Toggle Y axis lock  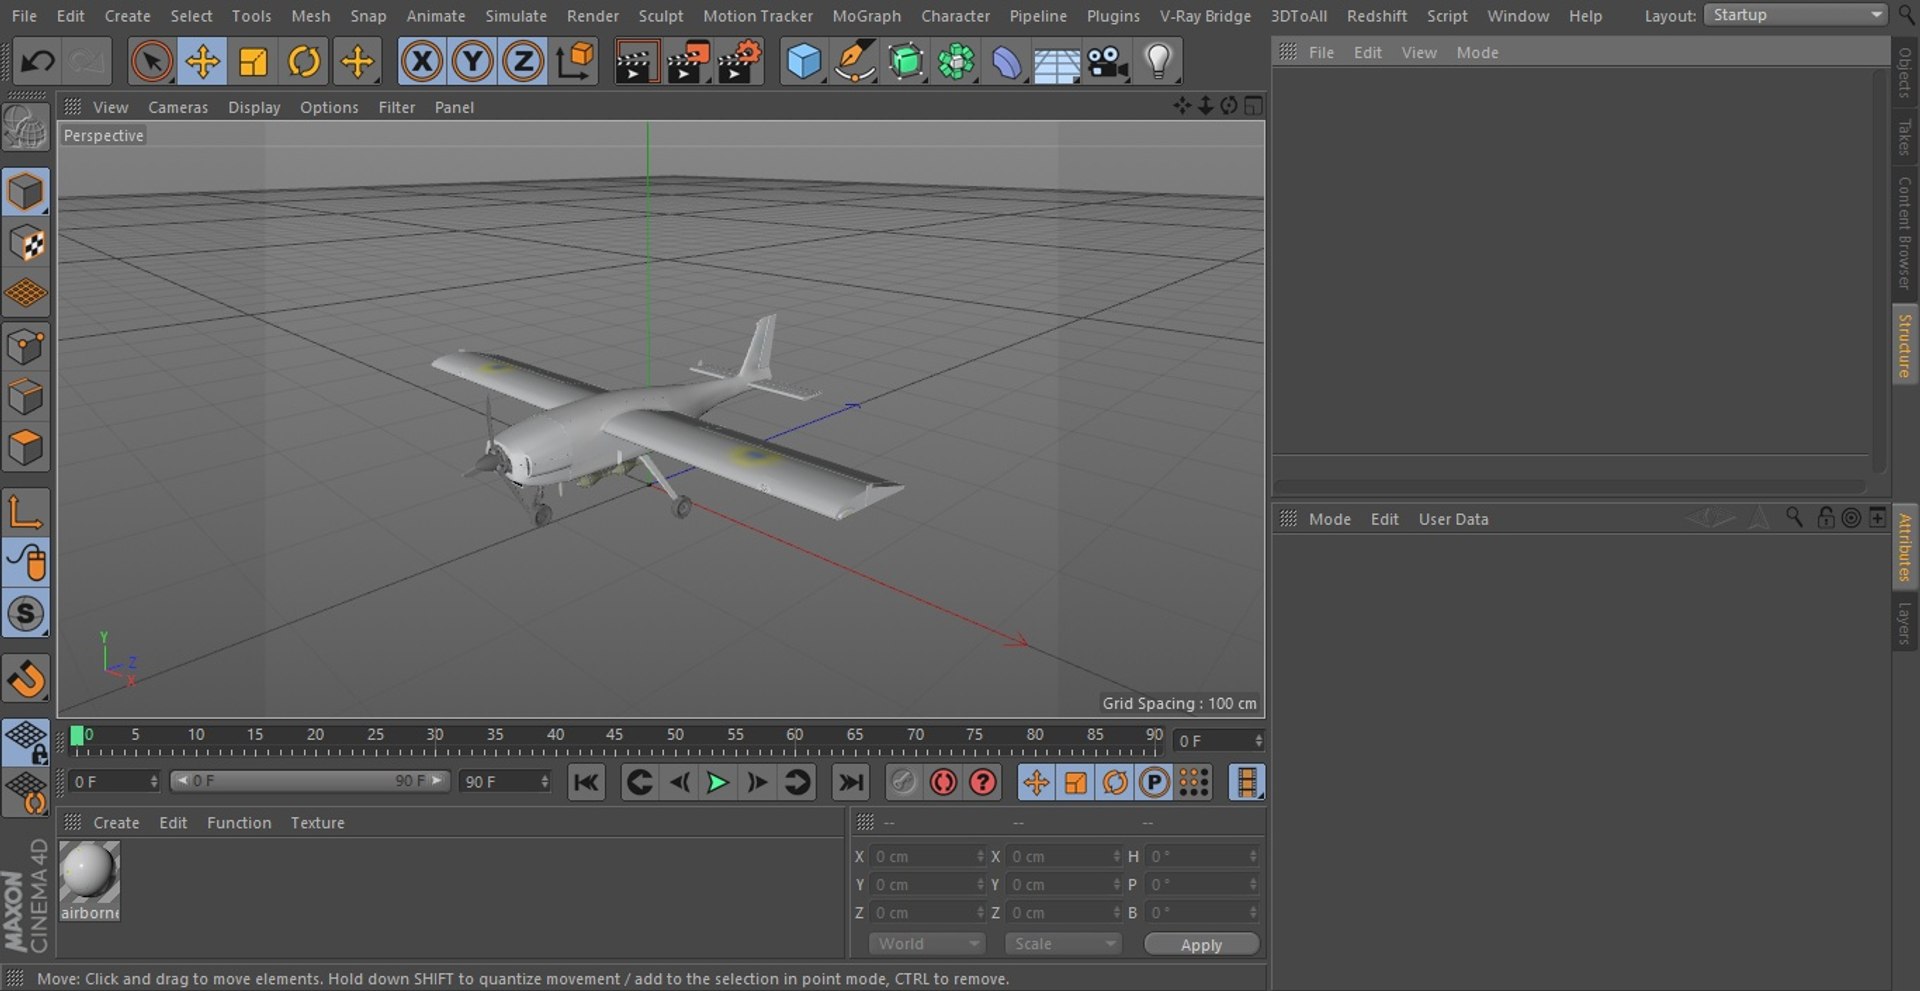(x=472, y=62)
